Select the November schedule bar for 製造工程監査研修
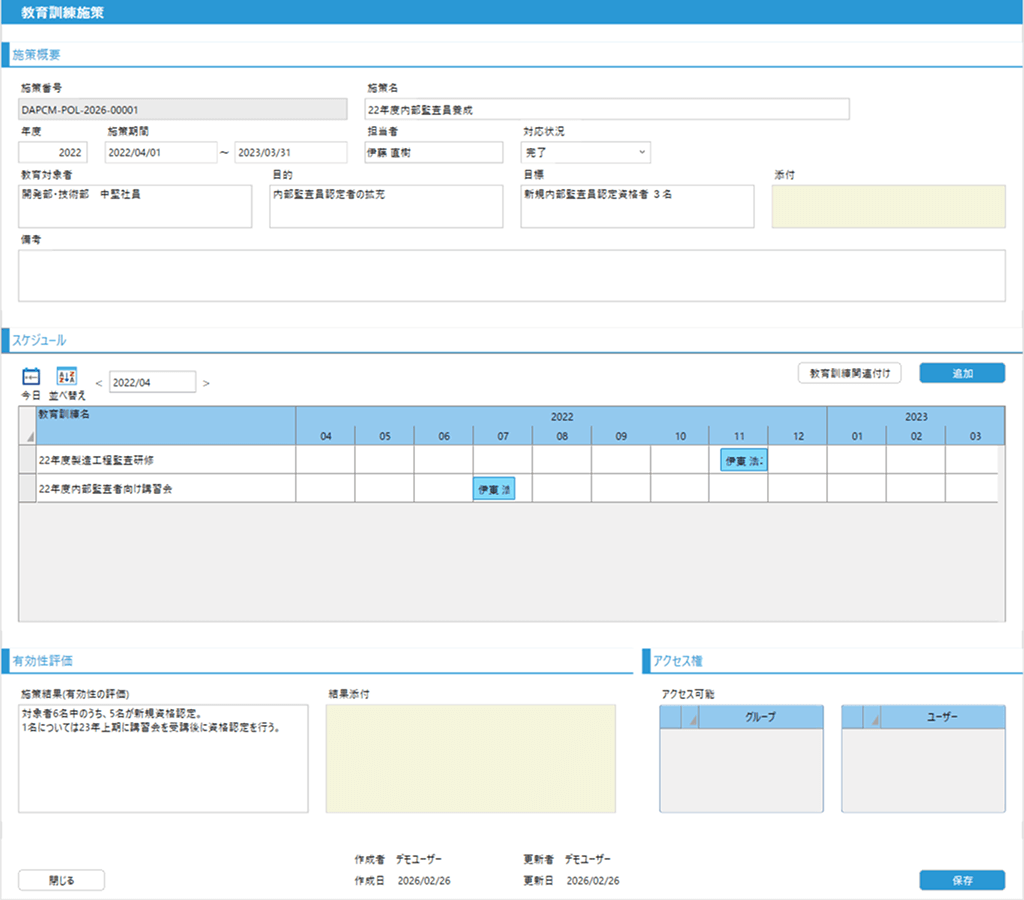Viewport: 1024px width, 900px height. tap(743, 461)
